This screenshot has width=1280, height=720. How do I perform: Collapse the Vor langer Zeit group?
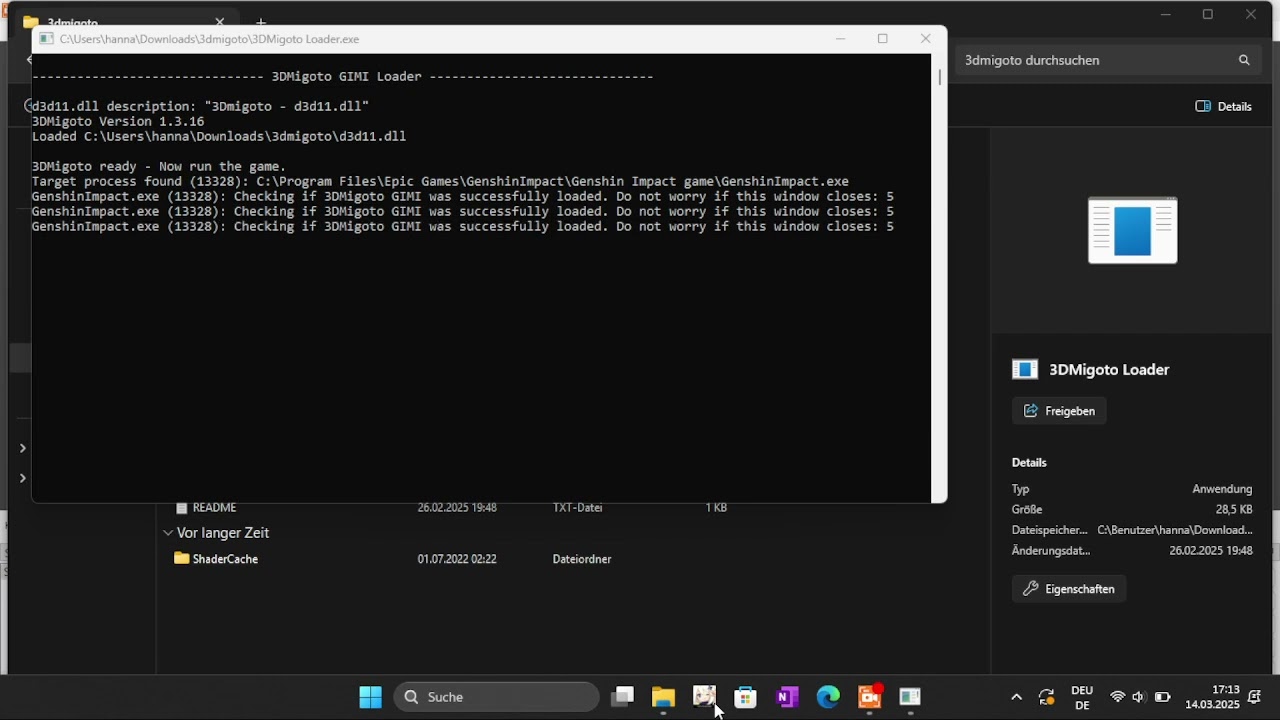pos(168,533)
